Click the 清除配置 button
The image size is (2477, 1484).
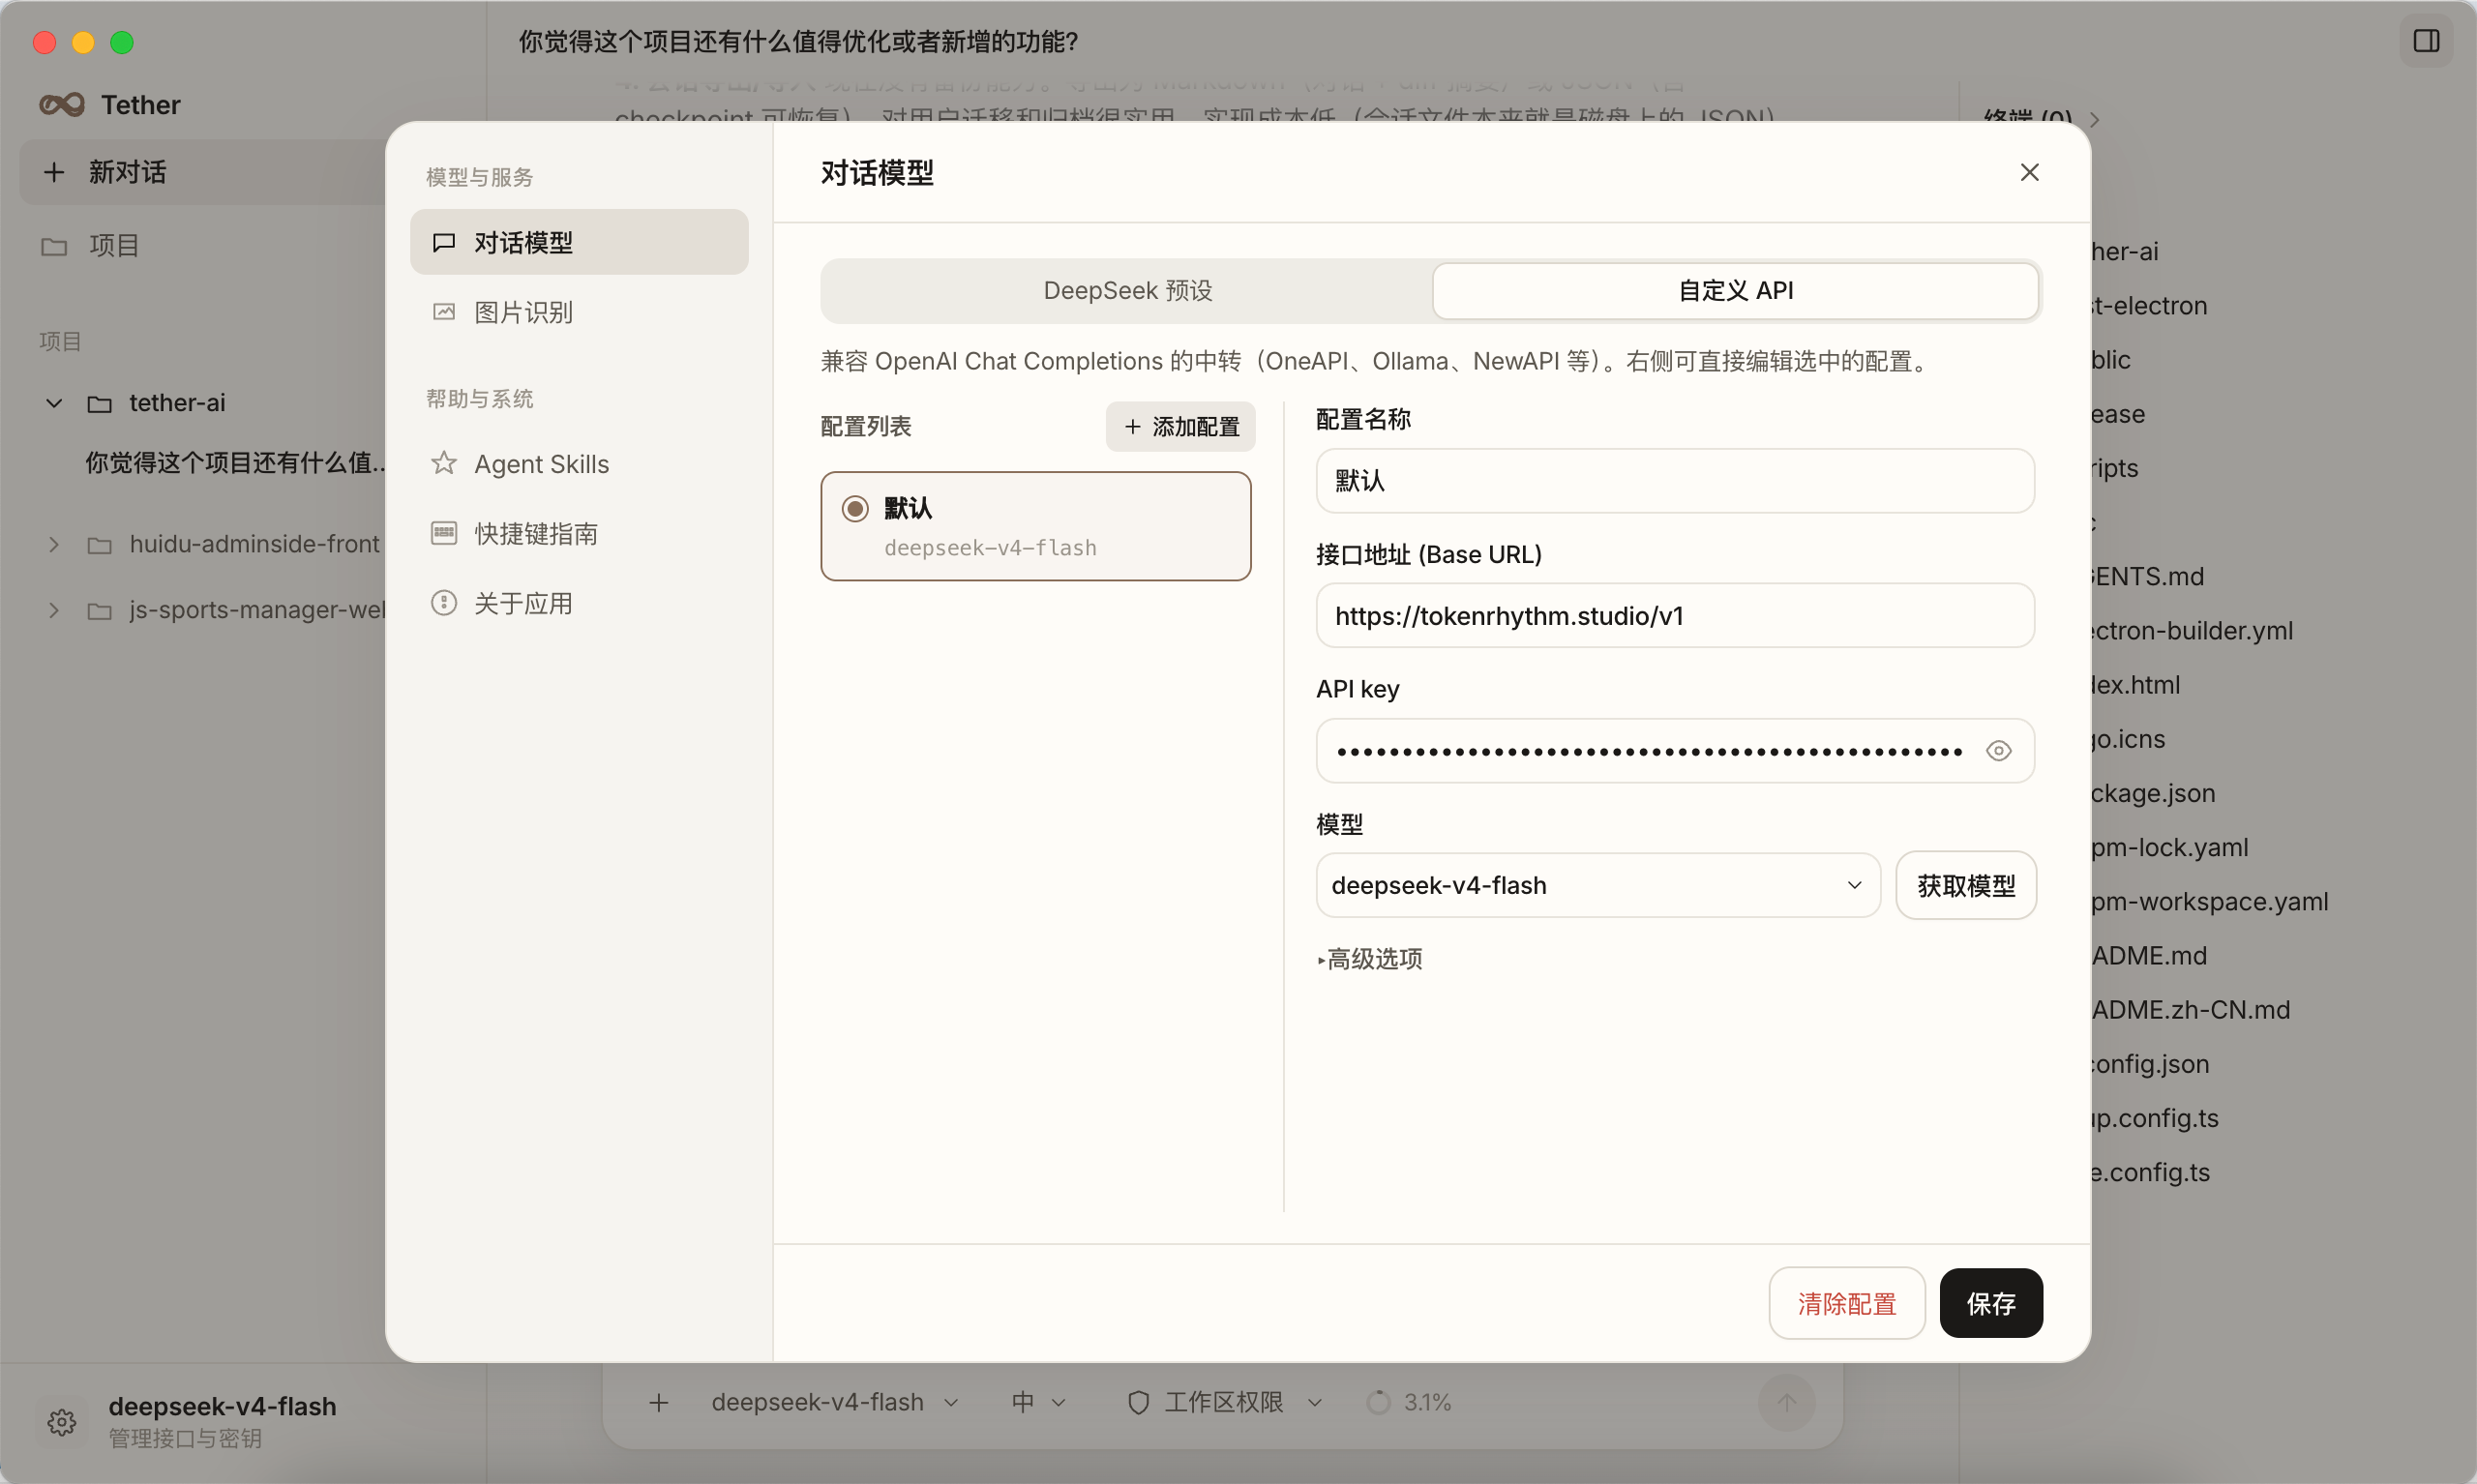coord(1847,1303)
